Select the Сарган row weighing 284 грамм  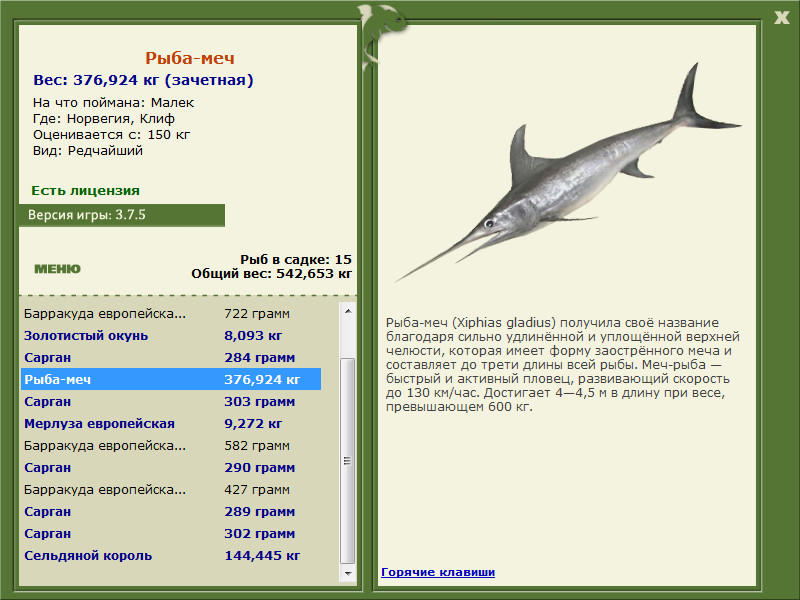click(x=171, y=357)
